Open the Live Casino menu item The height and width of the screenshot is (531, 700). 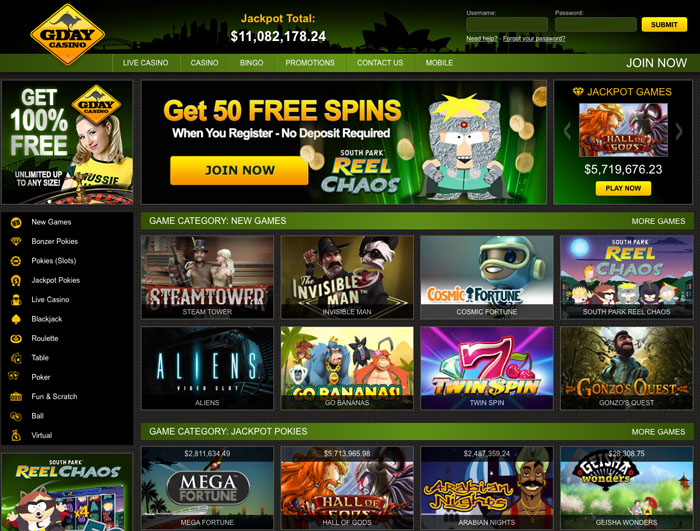coord(146,63)
